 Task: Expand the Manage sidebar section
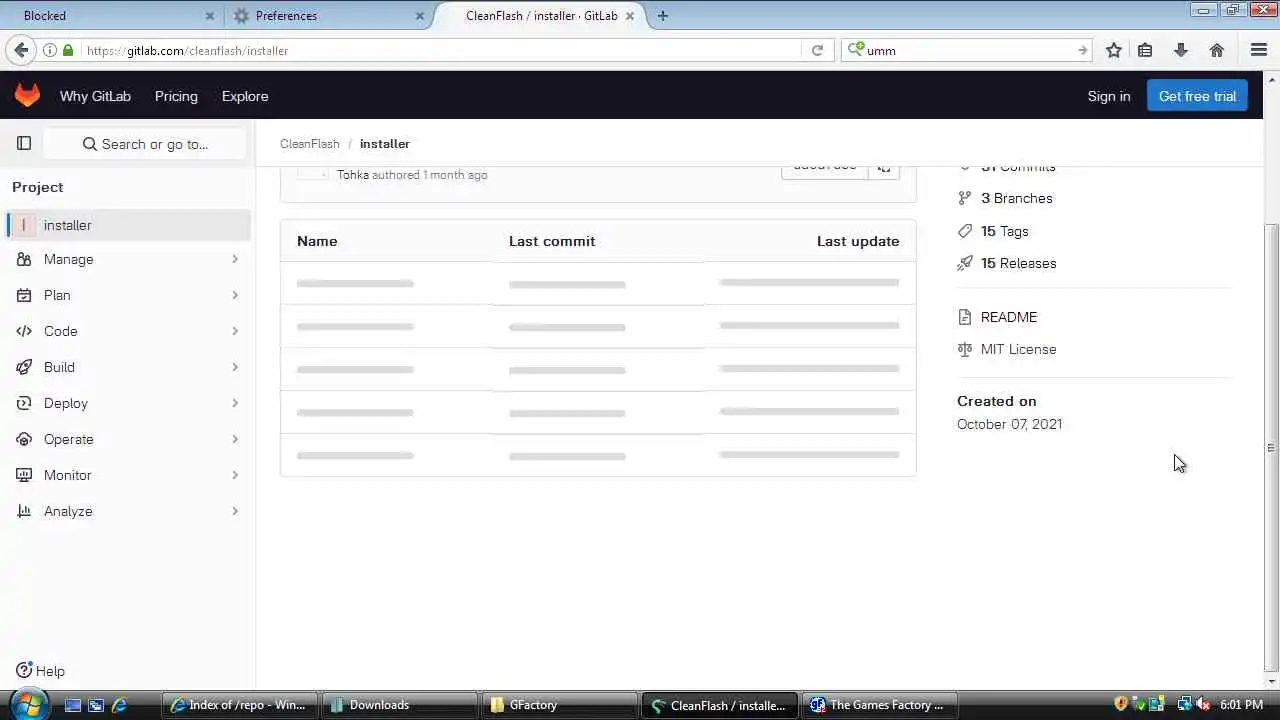[127, 259]
